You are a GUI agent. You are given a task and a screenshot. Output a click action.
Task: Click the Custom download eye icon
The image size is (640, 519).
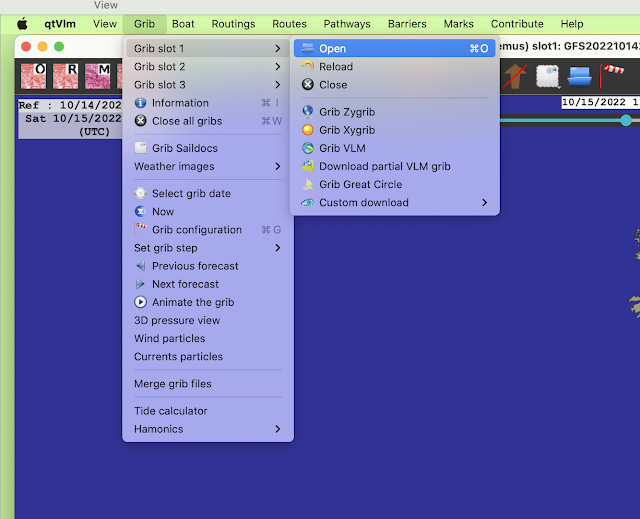coord(307,202)
